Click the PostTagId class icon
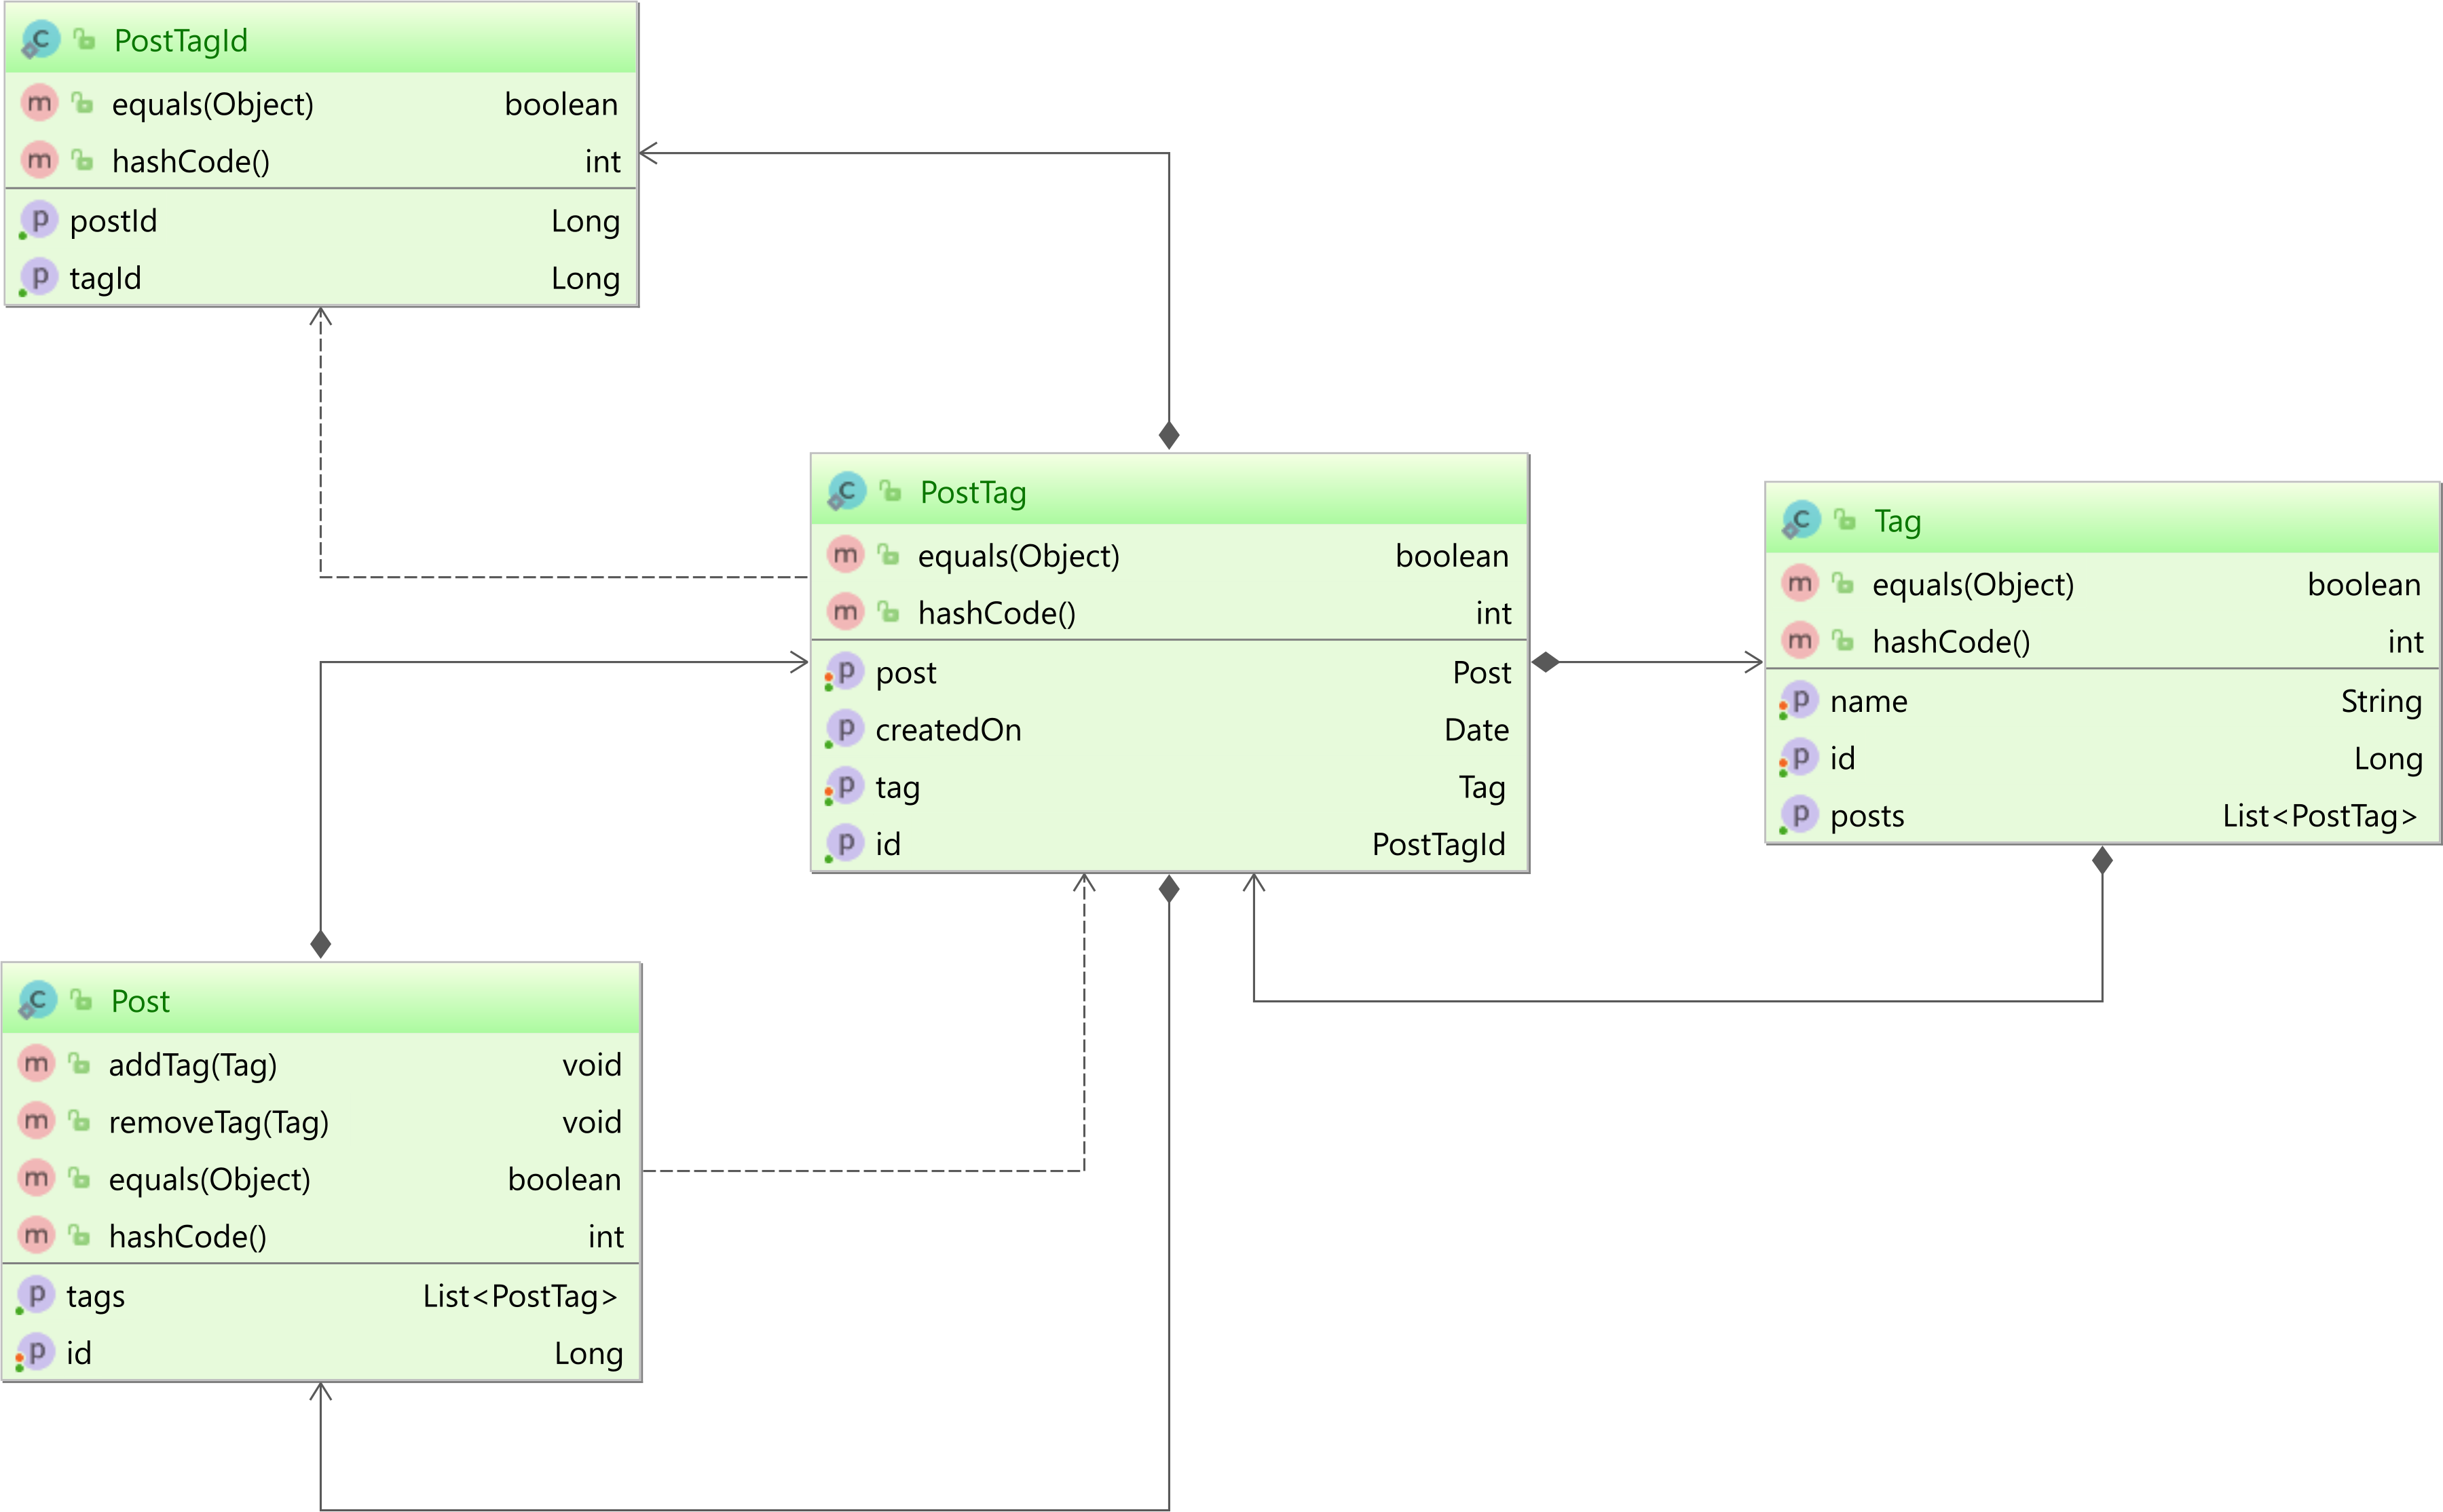Viewport: 2443px width, 1512px height. point(40,41)
